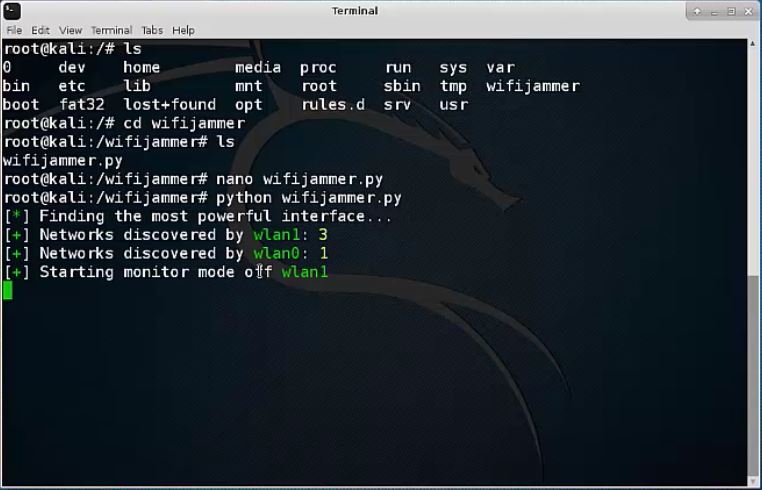Click the 'media' directory entry
The width and height of the screenshot is (762, 490).
pos(258,67)
